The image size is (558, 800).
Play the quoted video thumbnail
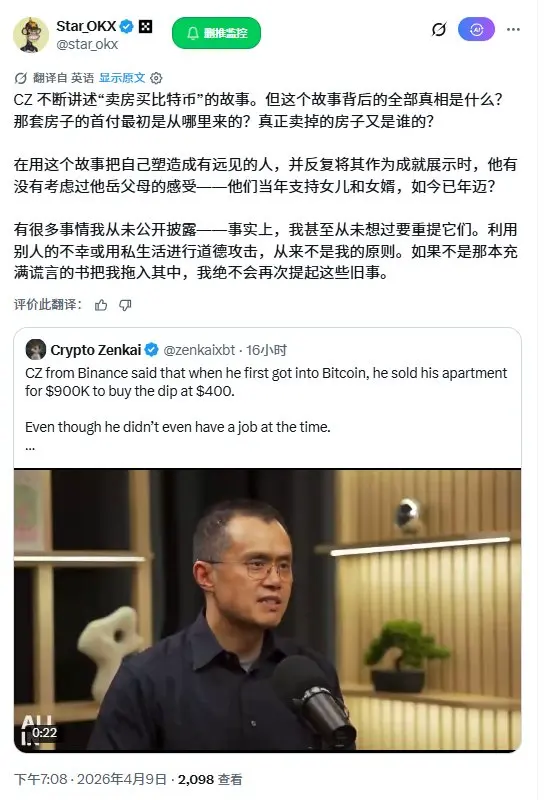(x=267, y=610)
